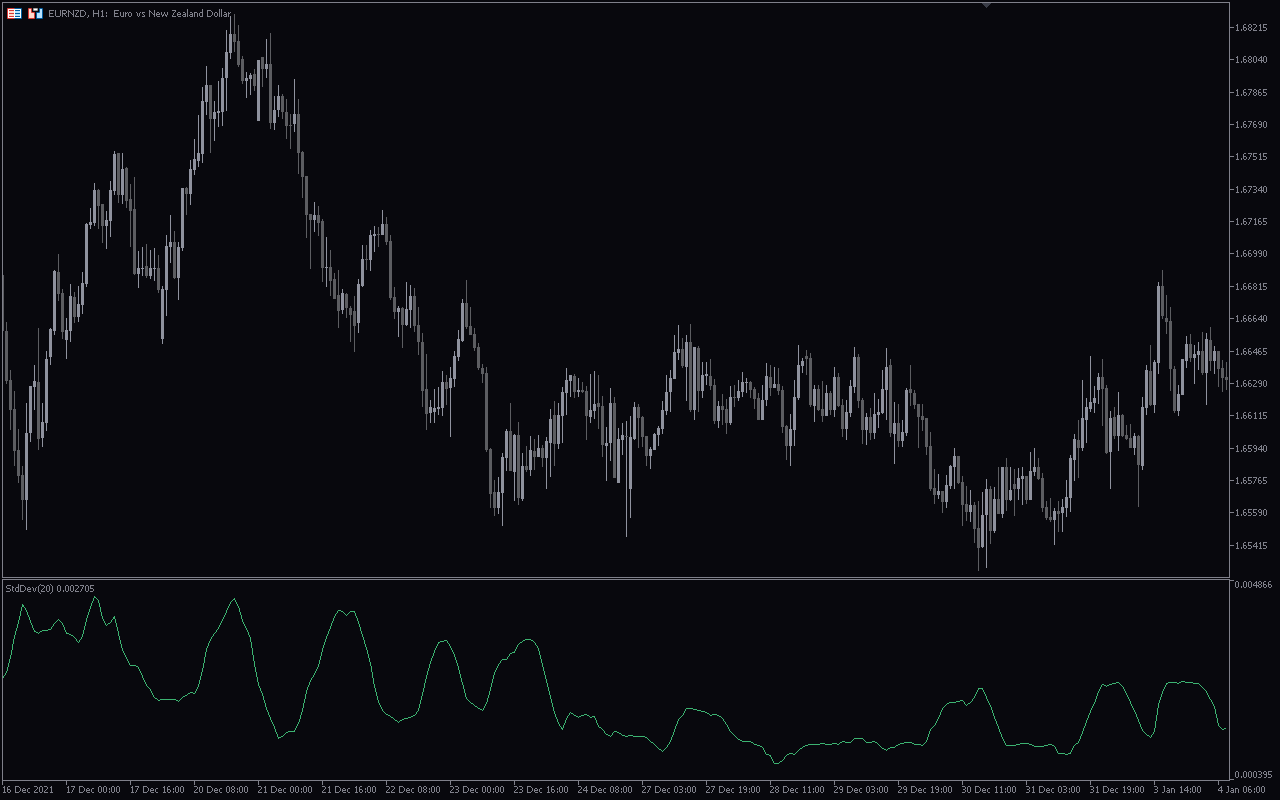Click the 29 Dec 19:00 time label
The width and height of the screenshot is (1280, 800).
925,790
